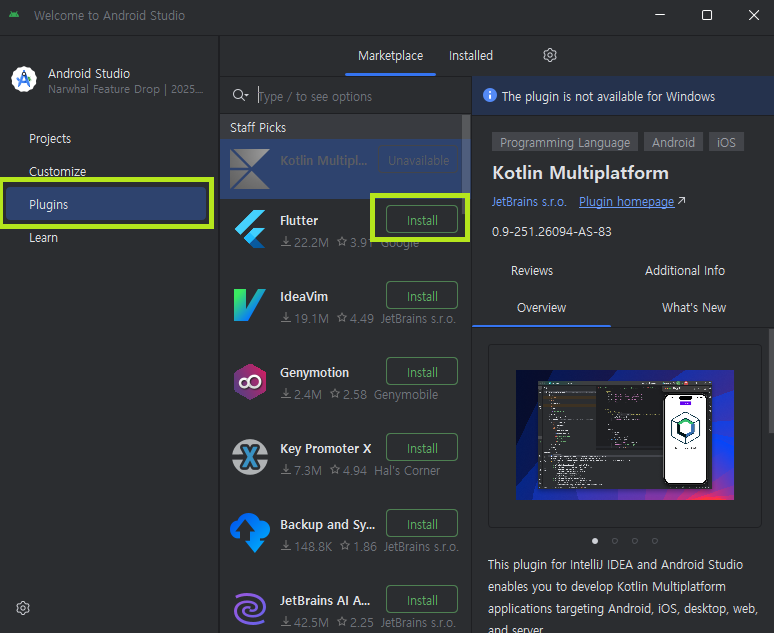
Task: Click the JetBrains AI Assistant spiral icon
Action: tap(250, 609)
